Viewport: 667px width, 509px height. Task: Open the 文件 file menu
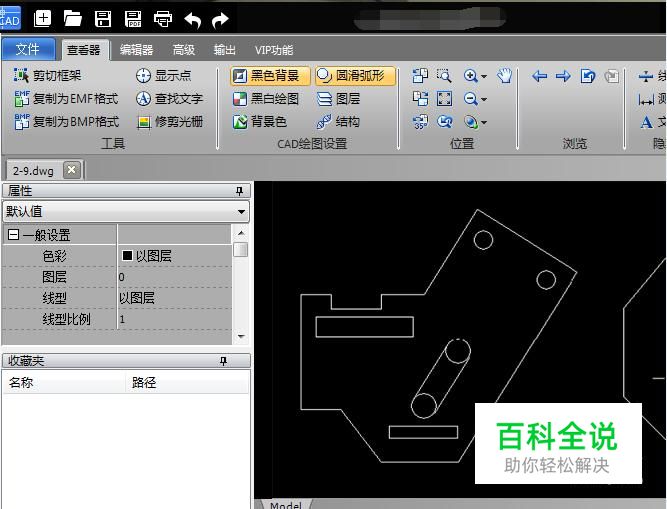coord(28,49)
